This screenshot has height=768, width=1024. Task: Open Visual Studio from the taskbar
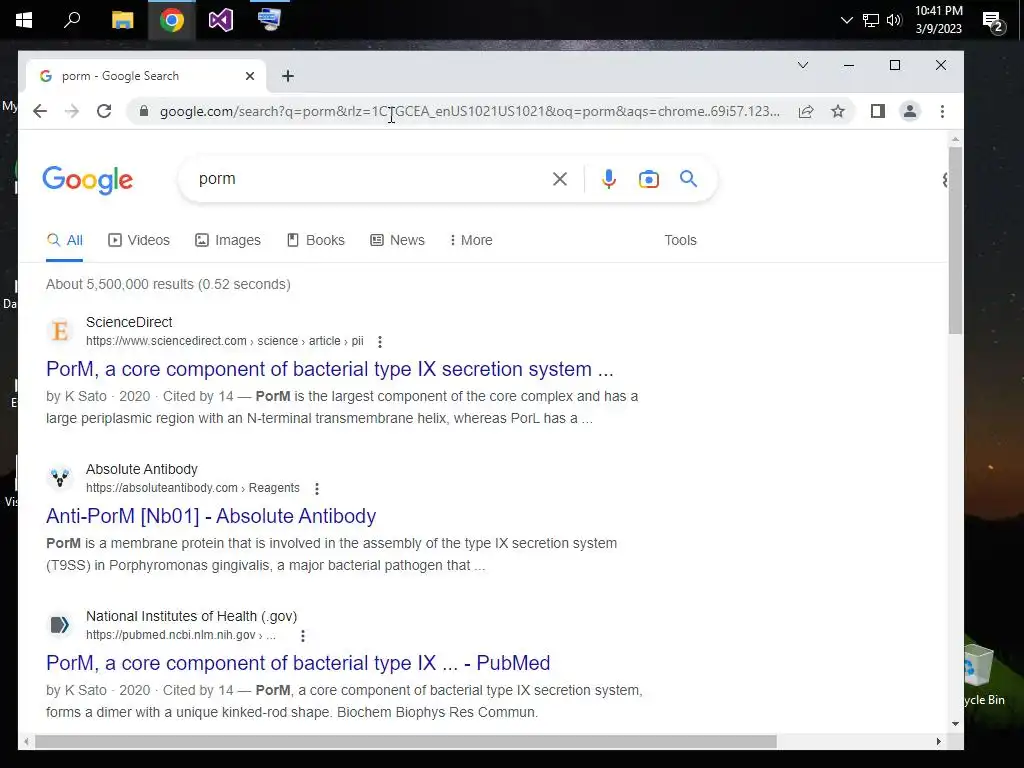point(221,20)
